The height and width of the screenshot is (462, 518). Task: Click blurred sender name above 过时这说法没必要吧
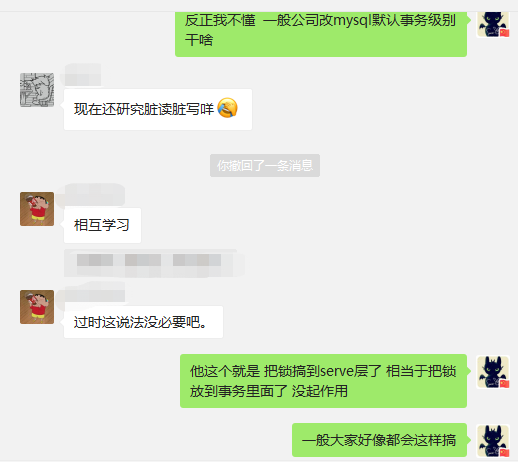(94, 293)
